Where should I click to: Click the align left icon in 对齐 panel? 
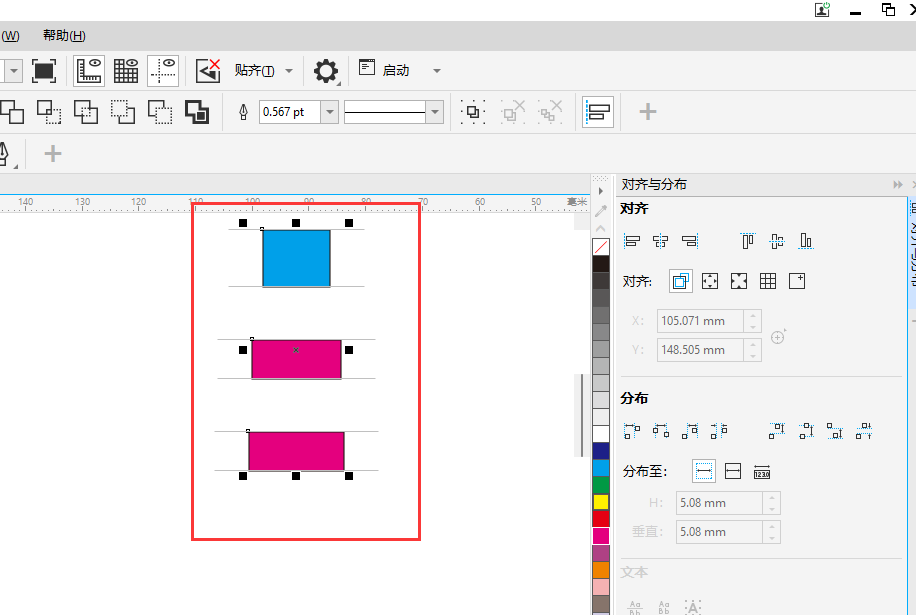[632, 241]
